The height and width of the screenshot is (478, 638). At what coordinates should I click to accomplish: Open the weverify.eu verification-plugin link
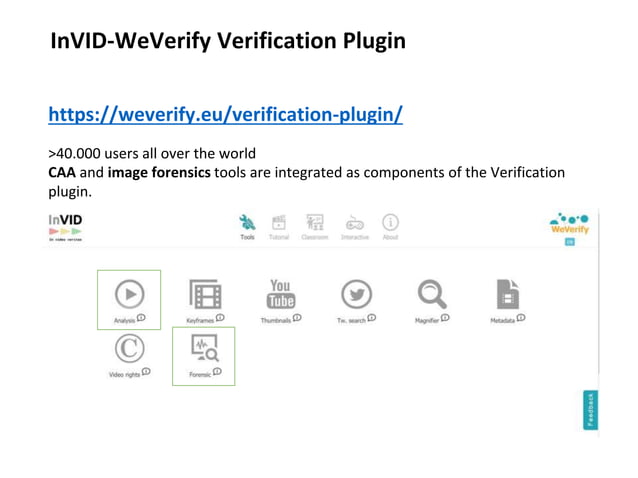pyautogui.click(x=225, y=114)
